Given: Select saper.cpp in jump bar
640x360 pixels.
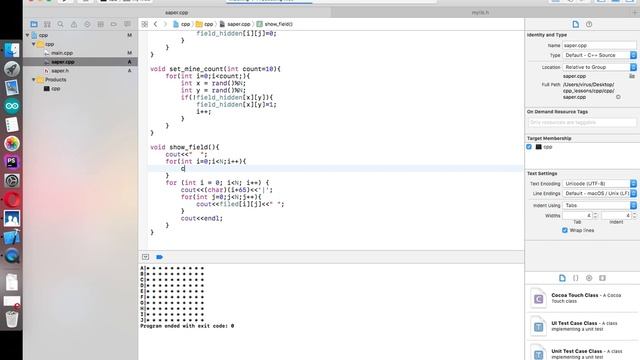Looking at the screenshot, I should (x=235, y=24).
